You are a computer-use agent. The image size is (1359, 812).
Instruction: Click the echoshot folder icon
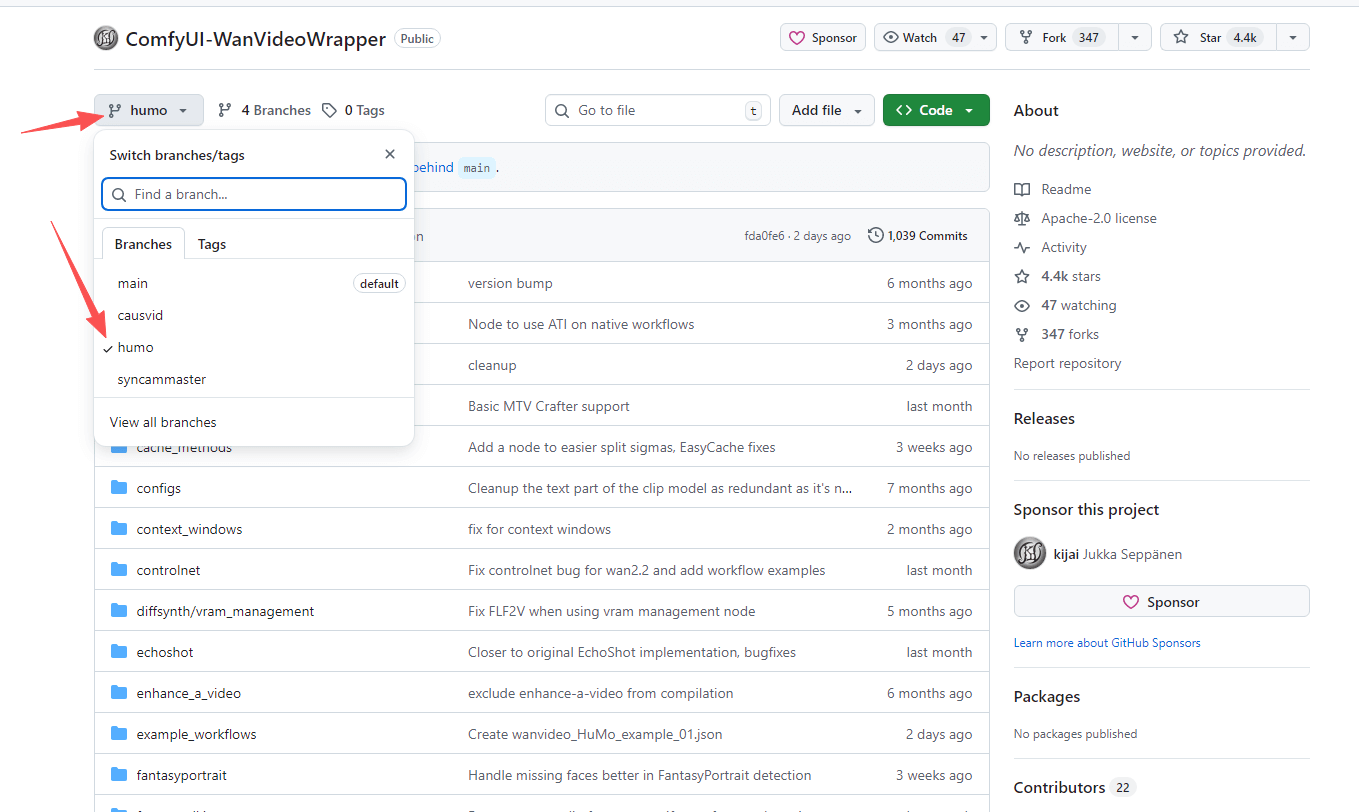pos(119,652)
